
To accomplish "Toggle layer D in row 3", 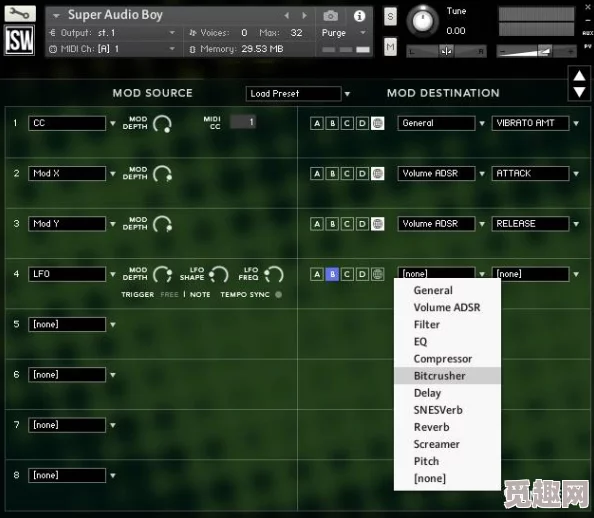I will 362,224.
